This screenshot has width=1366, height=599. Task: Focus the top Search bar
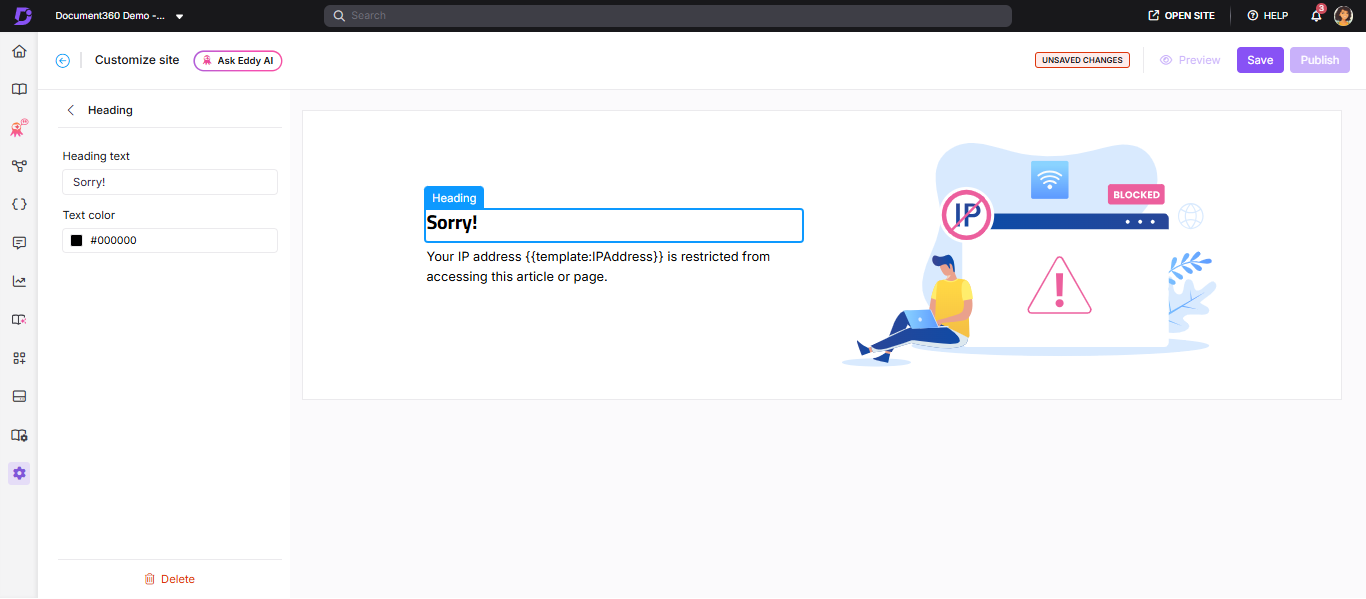pos(668,16)
